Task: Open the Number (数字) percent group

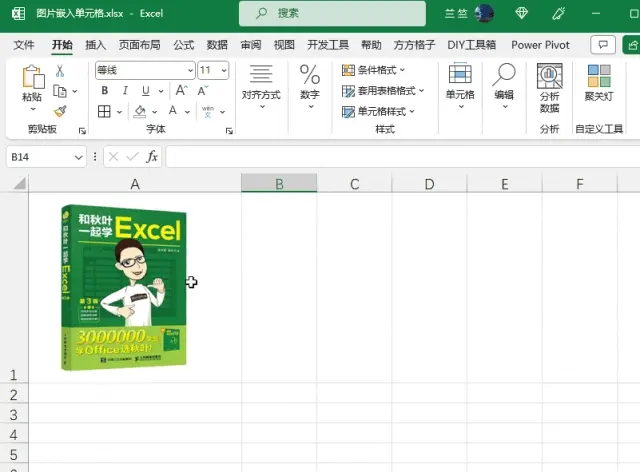Action: pos(310,87)
